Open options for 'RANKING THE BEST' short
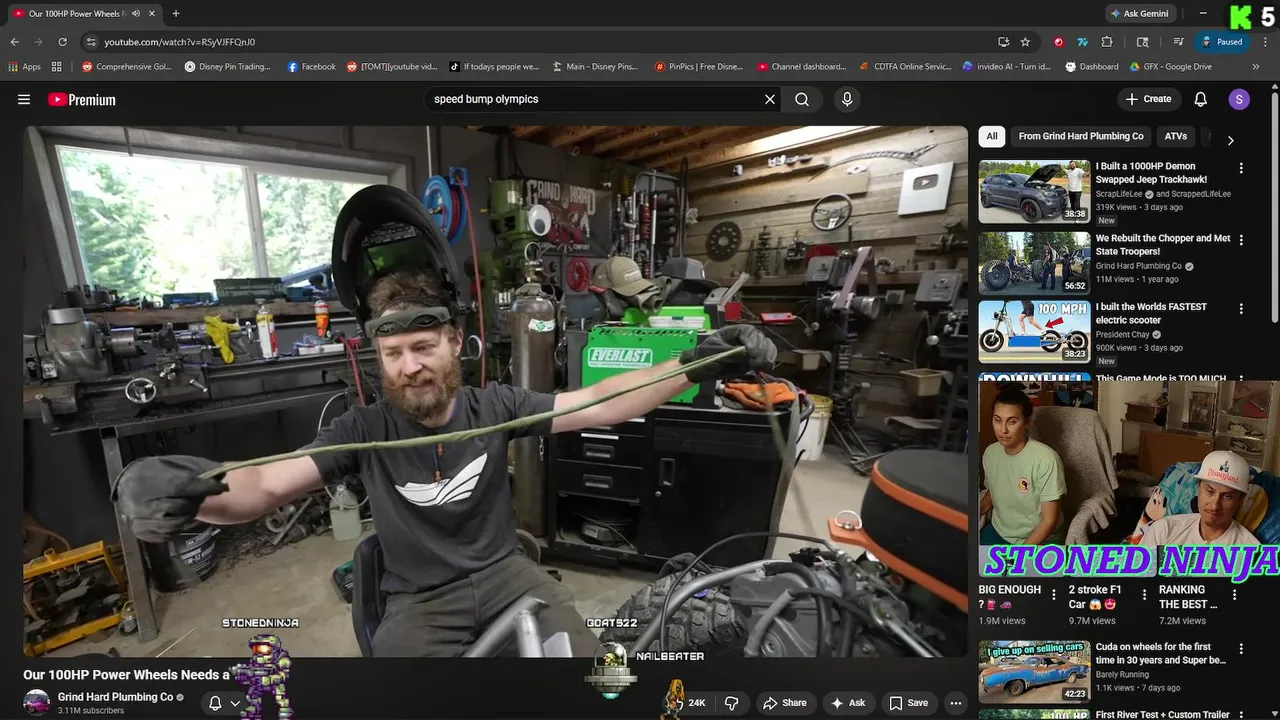 click(x=1234, y=595)
